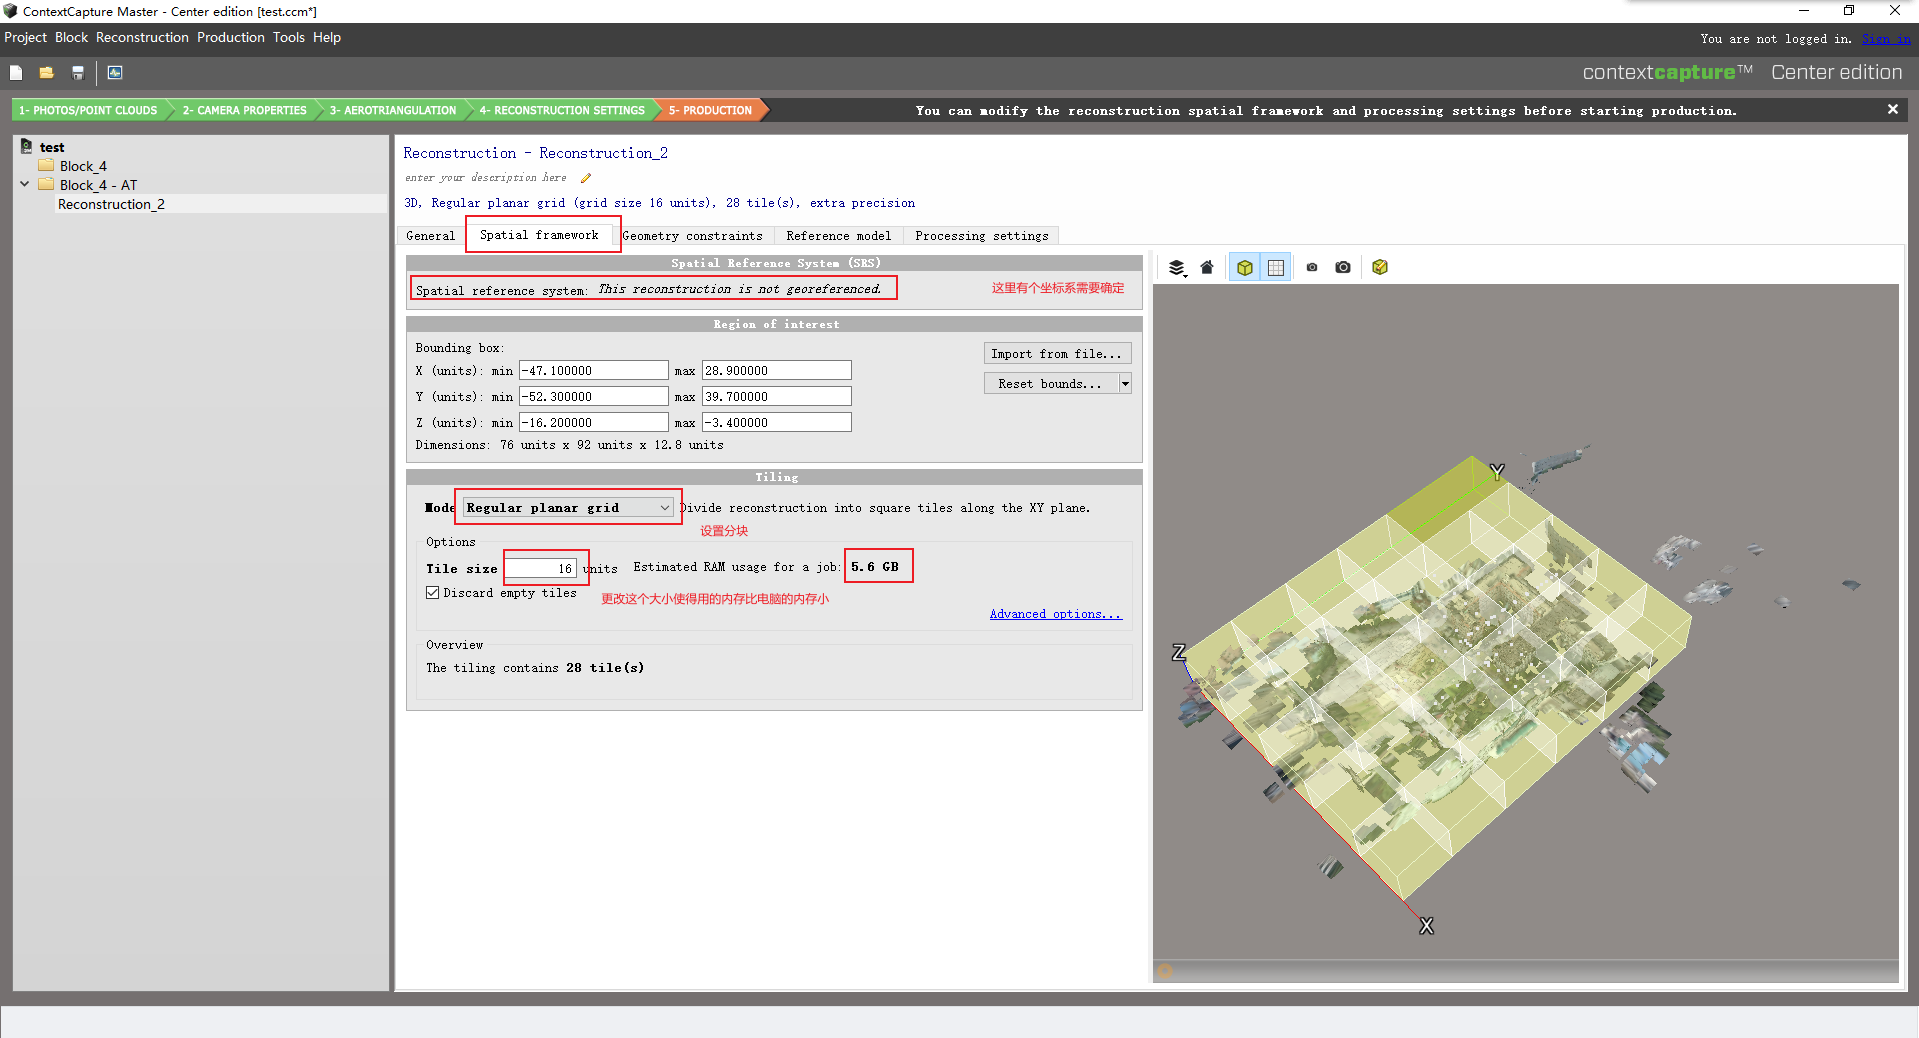The width and height of the screenshot is (1919, 1038).
Task: Toggle tiling grid display in 3D view
Action: pyautogui.click(x=1276, y=268)
